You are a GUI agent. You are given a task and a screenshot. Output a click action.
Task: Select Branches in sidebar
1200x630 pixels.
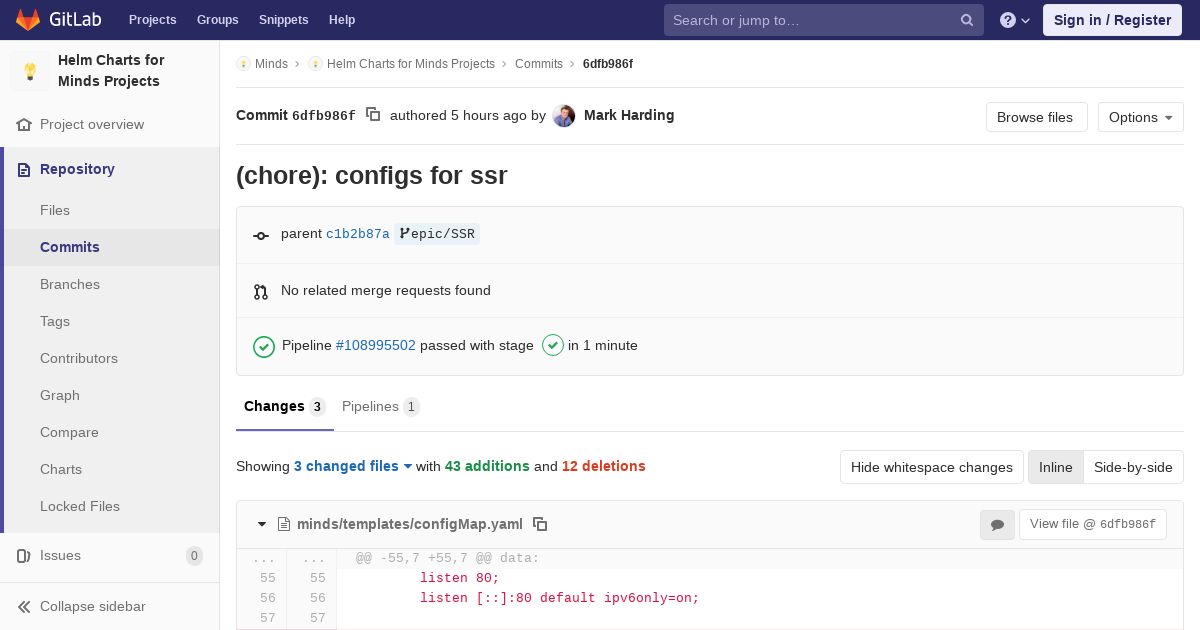70,284
